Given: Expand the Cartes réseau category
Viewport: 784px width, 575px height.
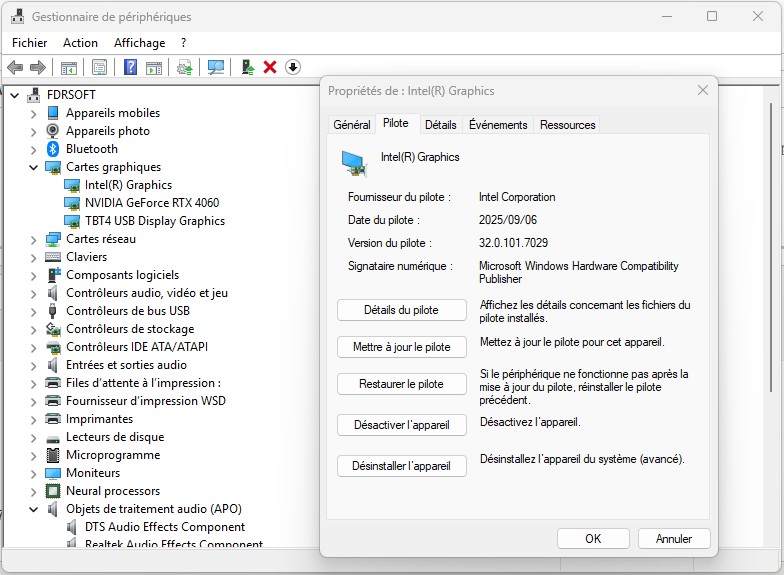Looking at the screenshot, I should tap(33, 239).
